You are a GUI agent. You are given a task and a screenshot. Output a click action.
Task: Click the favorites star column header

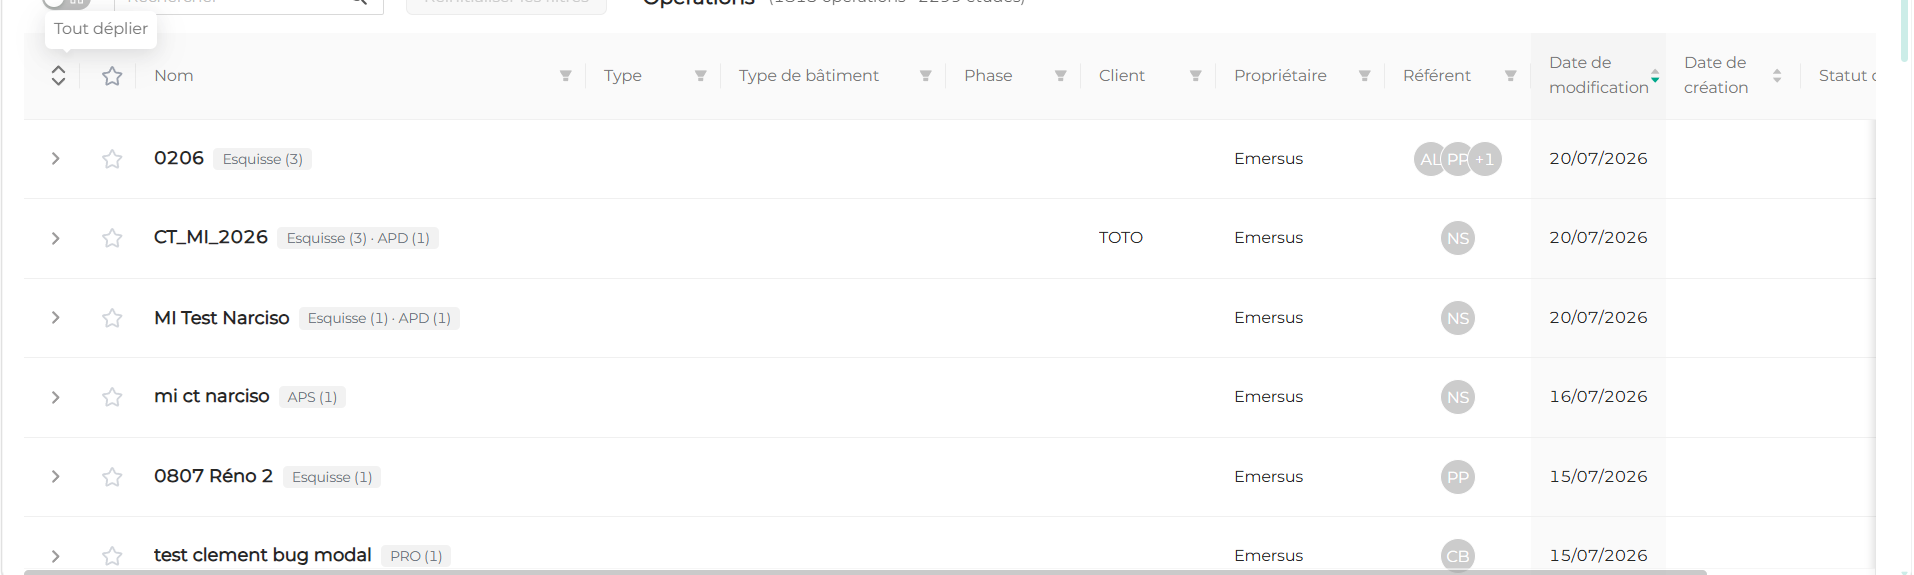tap(112, 76)
